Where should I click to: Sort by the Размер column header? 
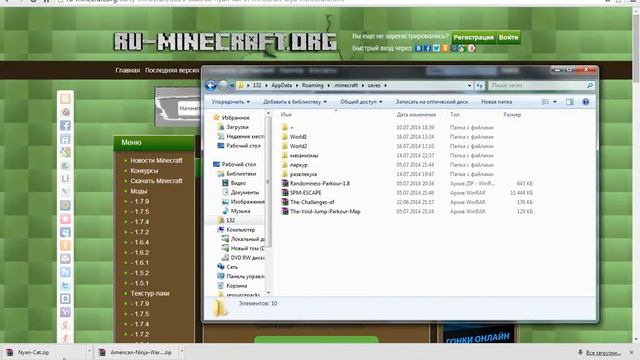512,115
